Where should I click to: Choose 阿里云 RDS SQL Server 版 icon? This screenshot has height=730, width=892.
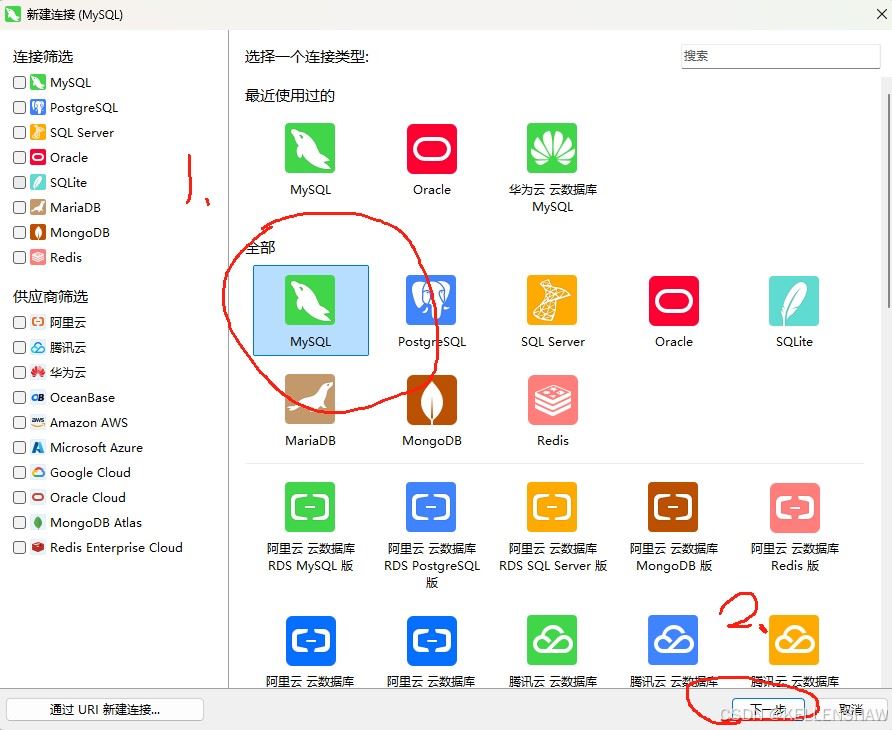coord(552,507)
